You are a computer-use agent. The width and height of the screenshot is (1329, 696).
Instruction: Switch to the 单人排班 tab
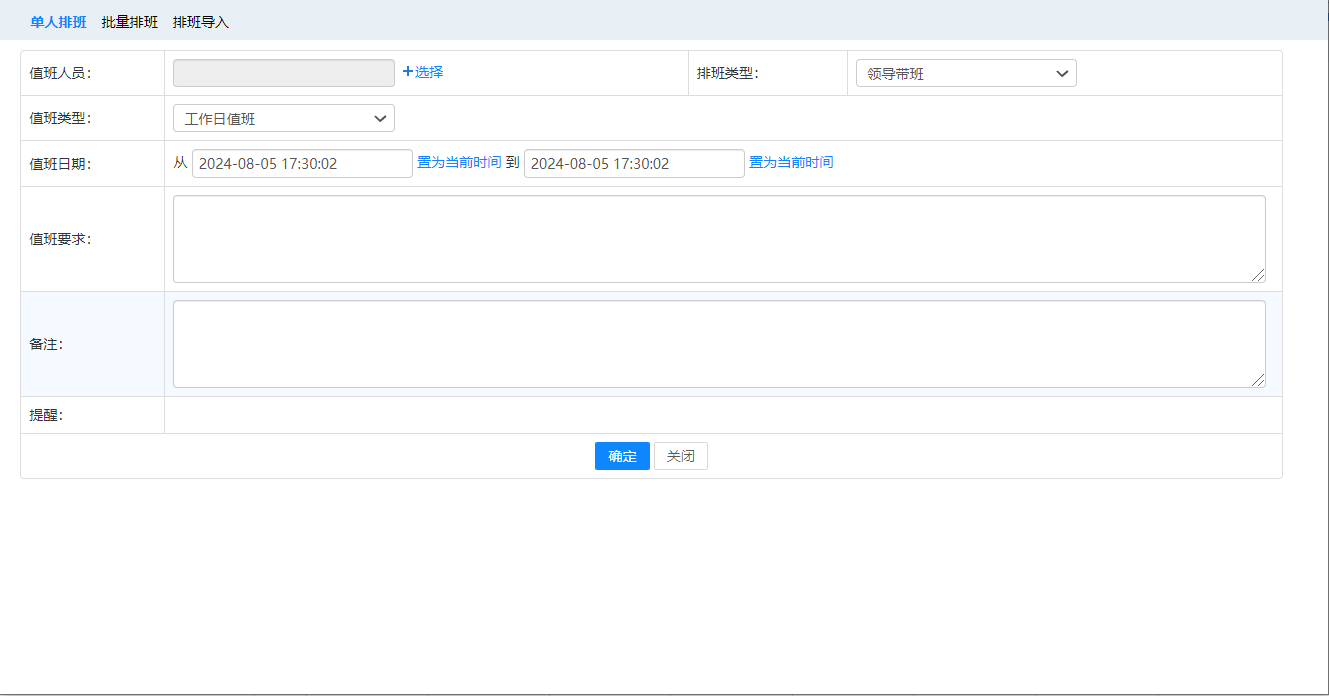tap(58, 22)
